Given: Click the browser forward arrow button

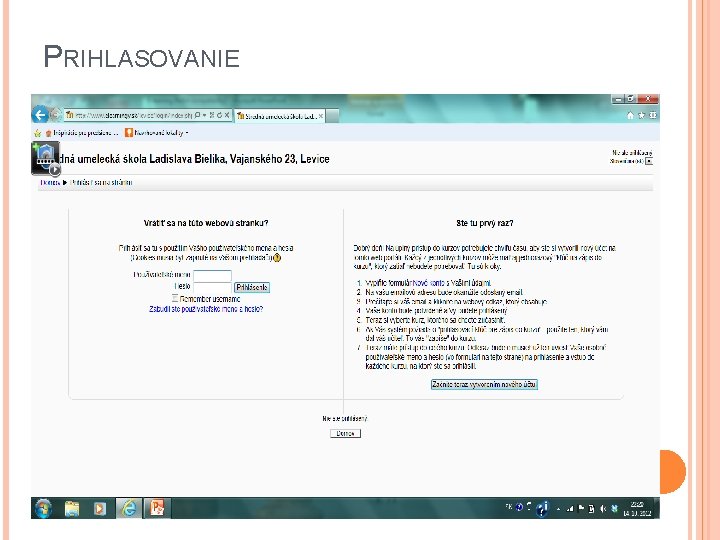Looking at the screenshot, I should (56, 114).
